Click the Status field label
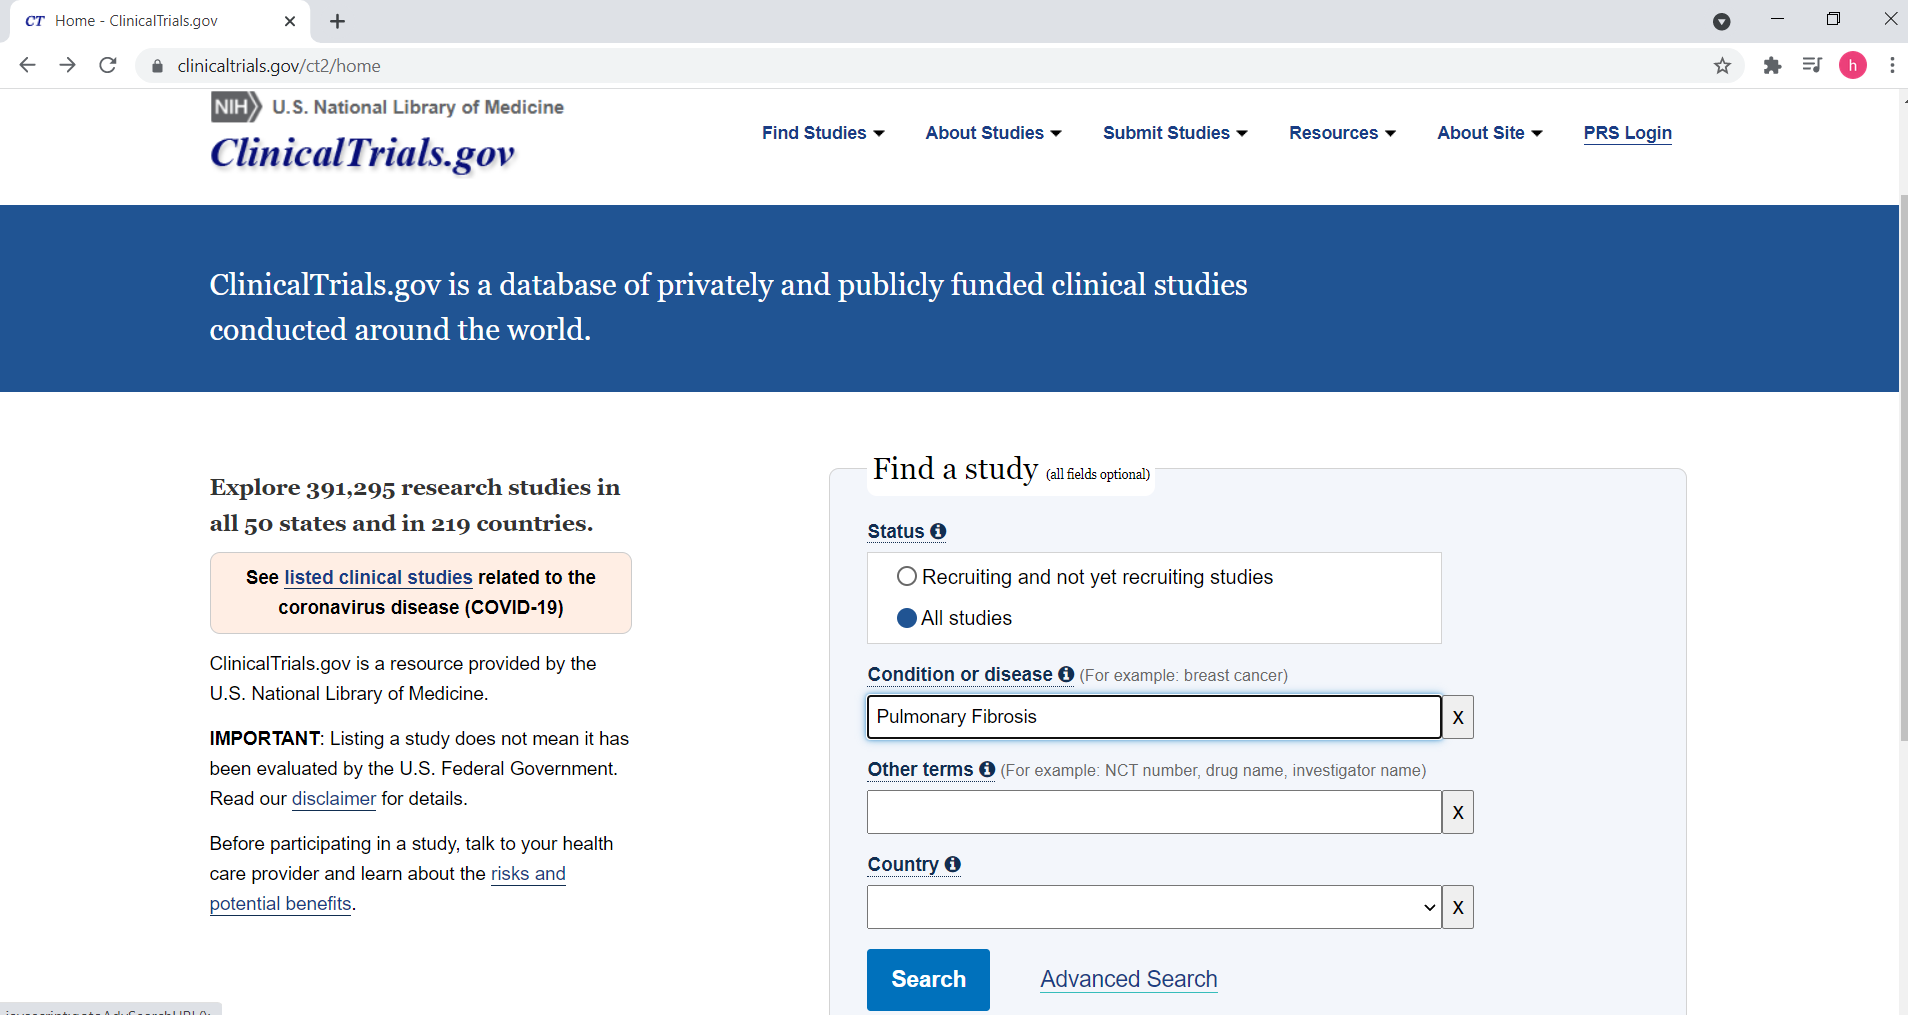Image resolution: width=1908 pixels, height=1015 pixels. (x=896, y=531)
